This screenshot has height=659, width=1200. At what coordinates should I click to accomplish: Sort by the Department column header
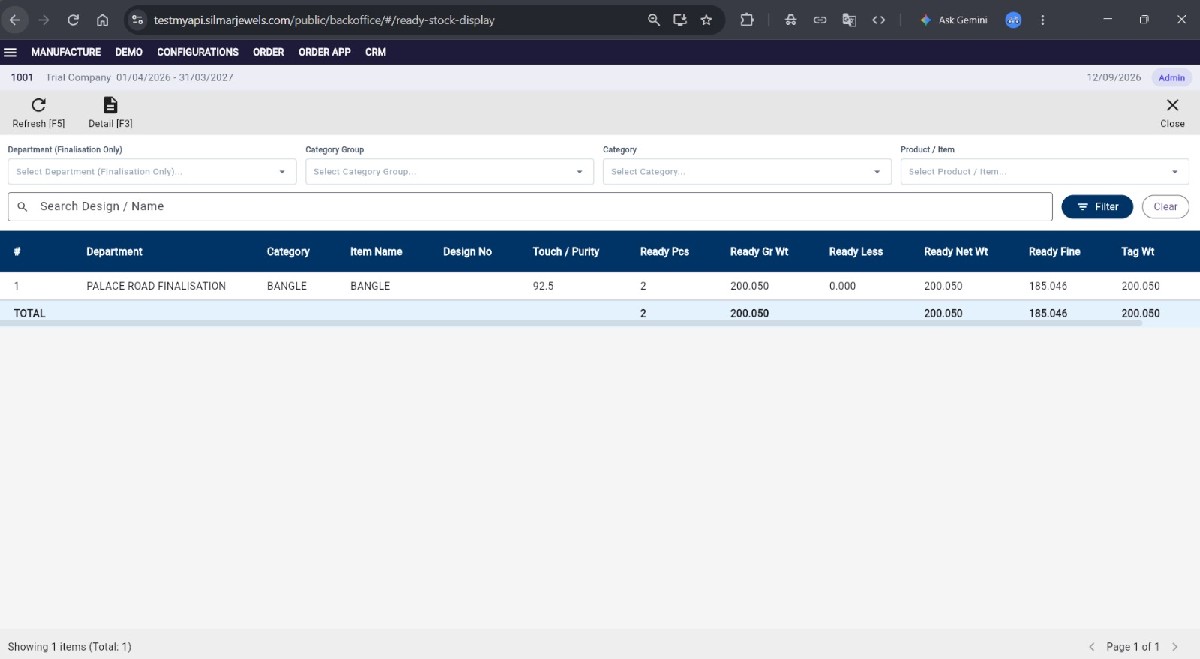114,252
